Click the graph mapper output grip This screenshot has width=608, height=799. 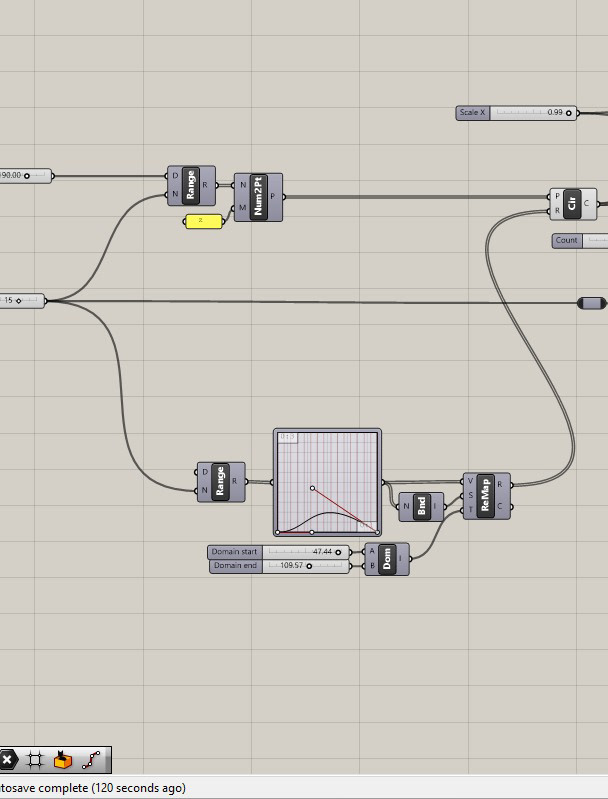coord(383,482)
